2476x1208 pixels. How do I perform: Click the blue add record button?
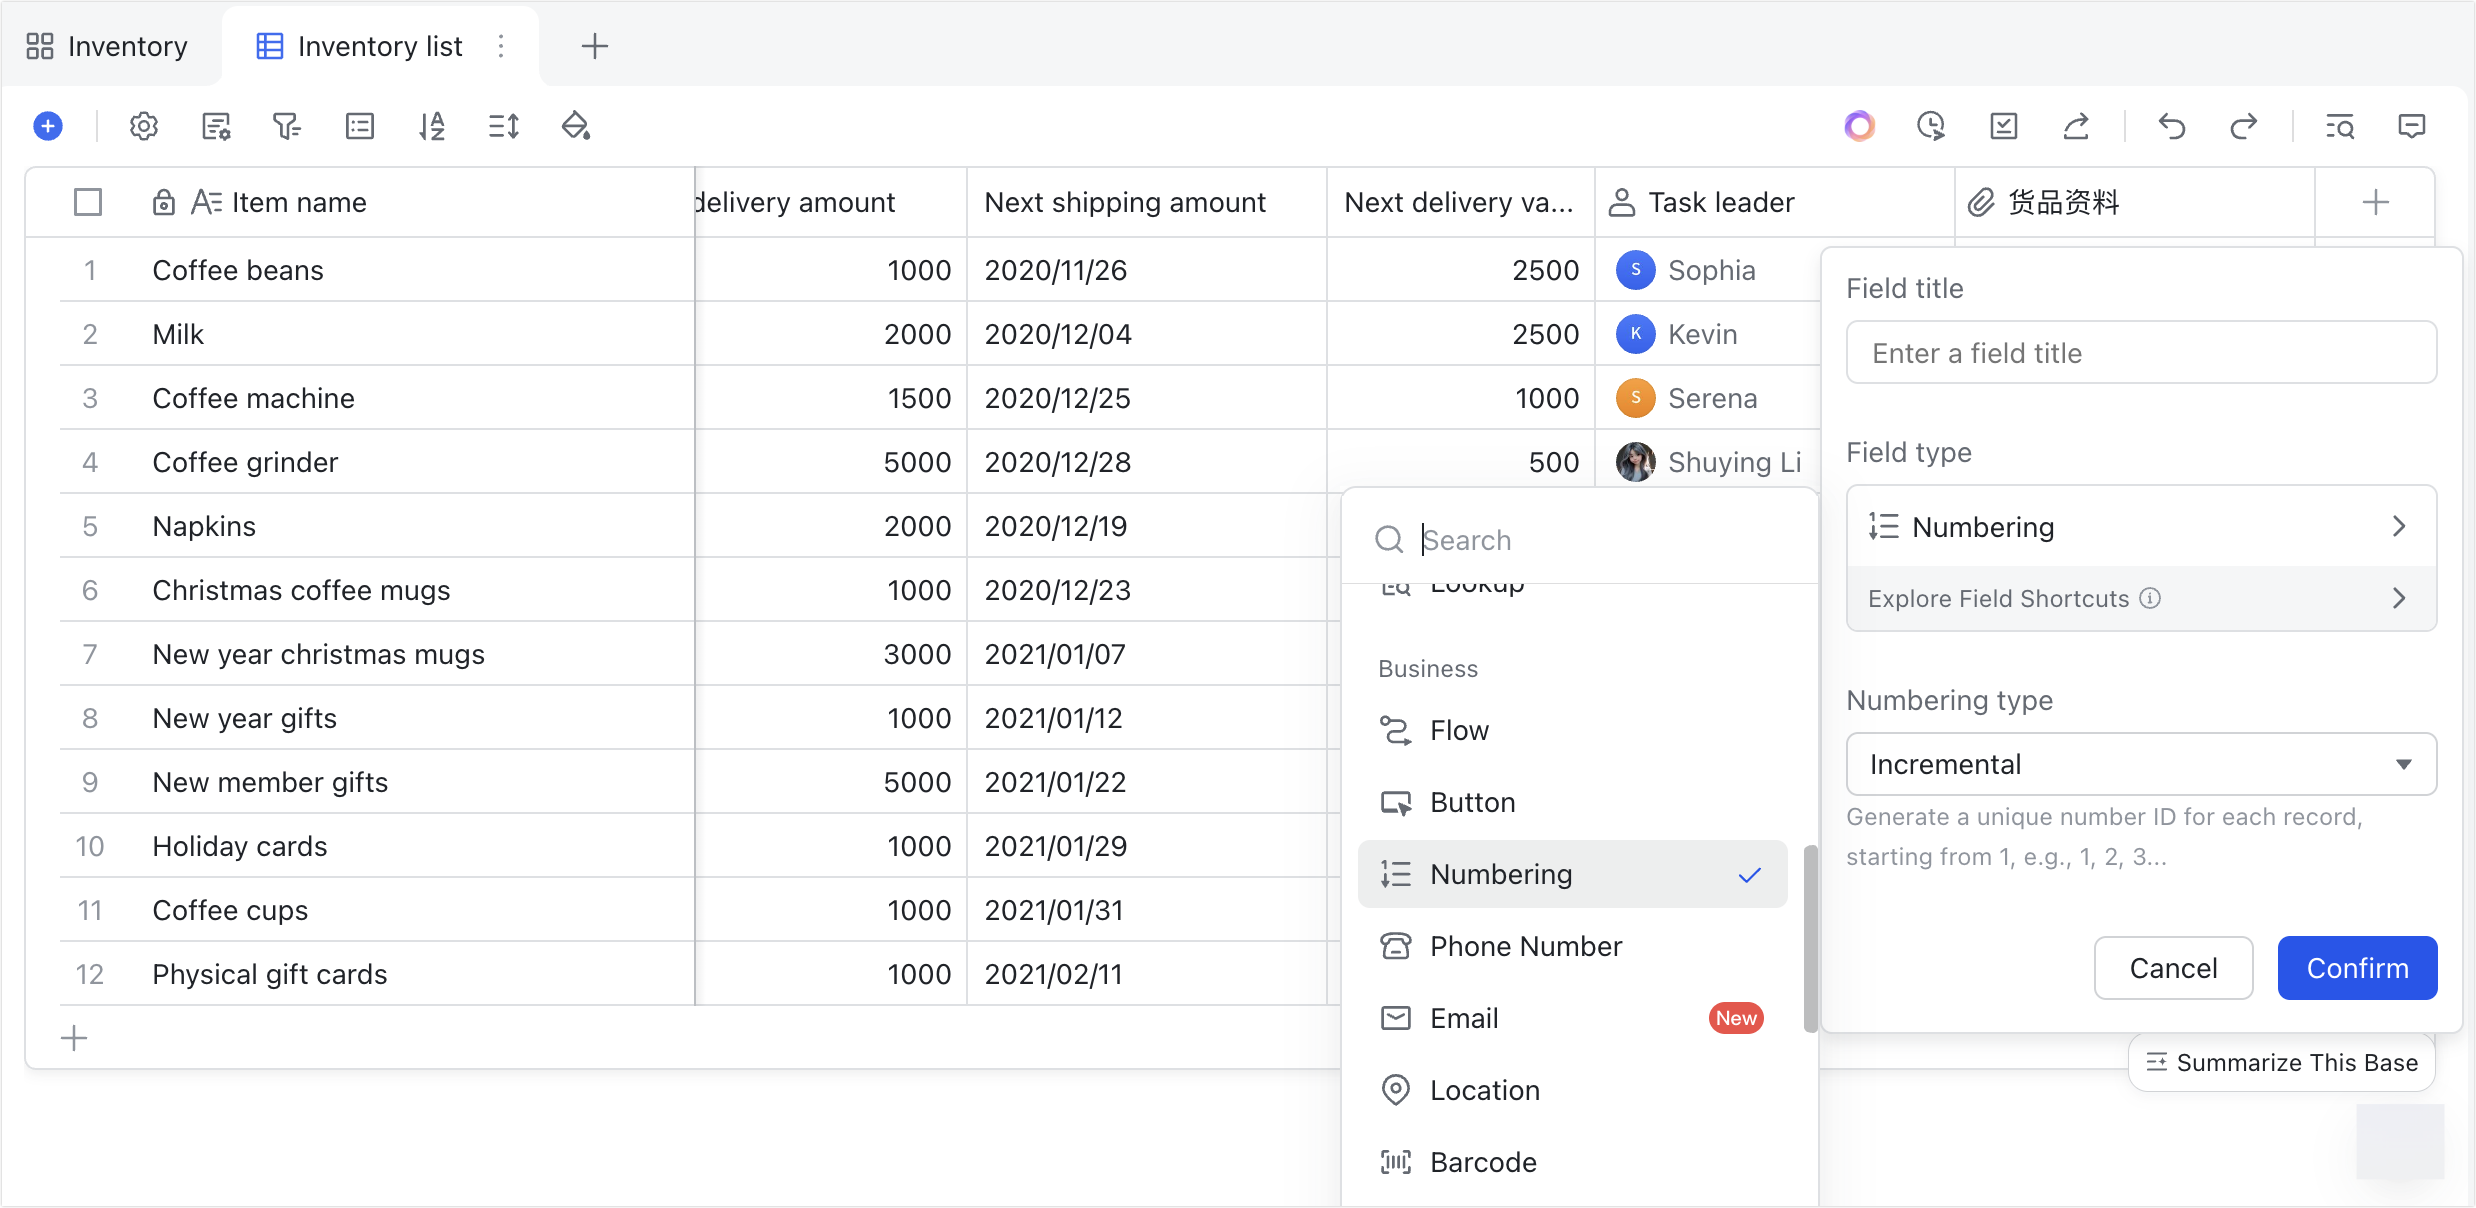(x=48, y=126)
